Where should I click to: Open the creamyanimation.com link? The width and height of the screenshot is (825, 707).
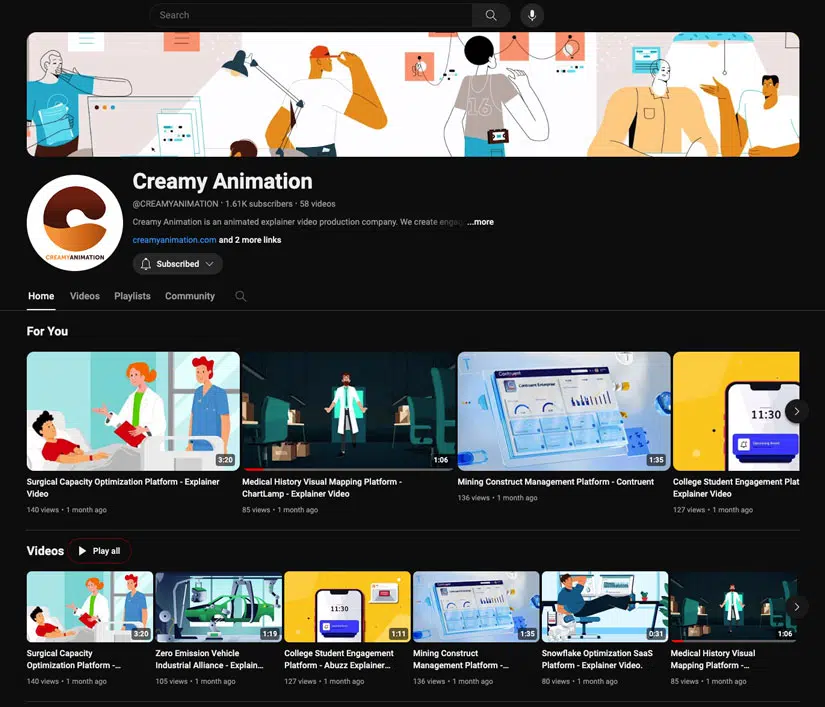point(174,240)
